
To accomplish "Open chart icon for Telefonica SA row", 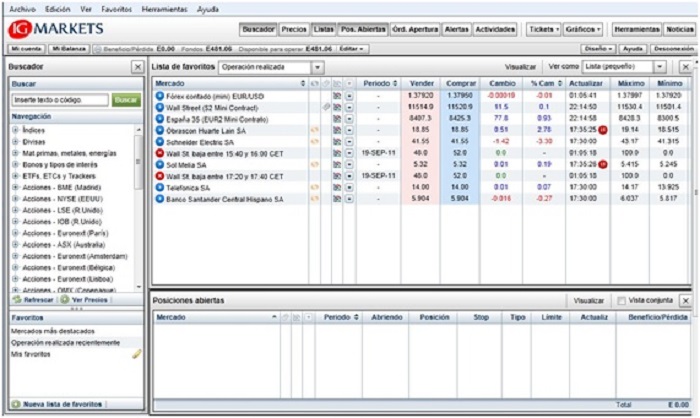I will [x=337, y=188].
